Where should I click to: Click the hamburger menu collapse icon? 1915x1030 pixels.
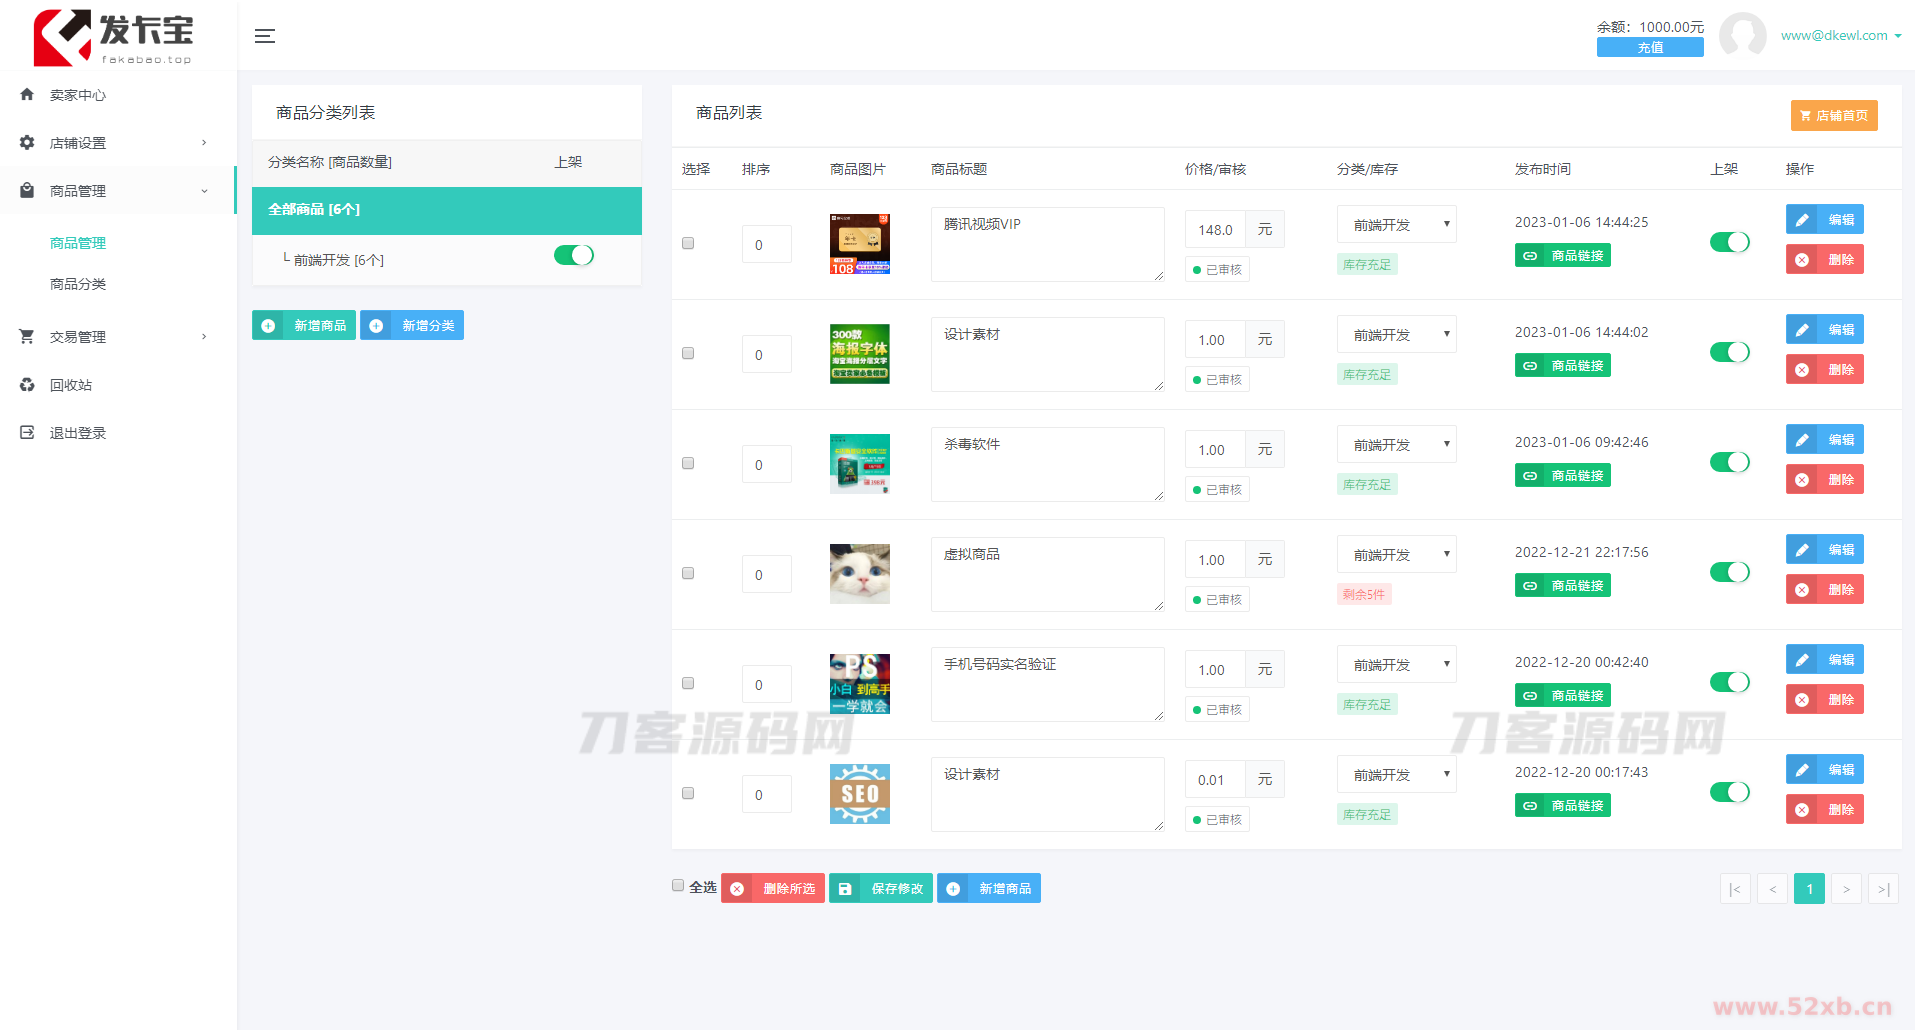tap(264, 36)
